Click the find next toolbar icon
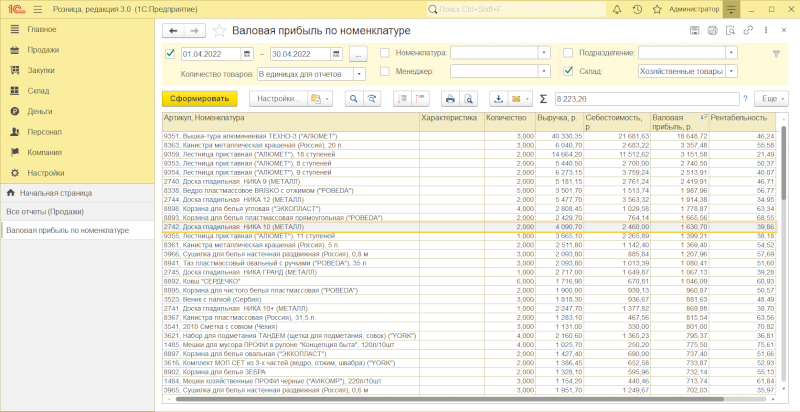 click(x=372, y=99)
